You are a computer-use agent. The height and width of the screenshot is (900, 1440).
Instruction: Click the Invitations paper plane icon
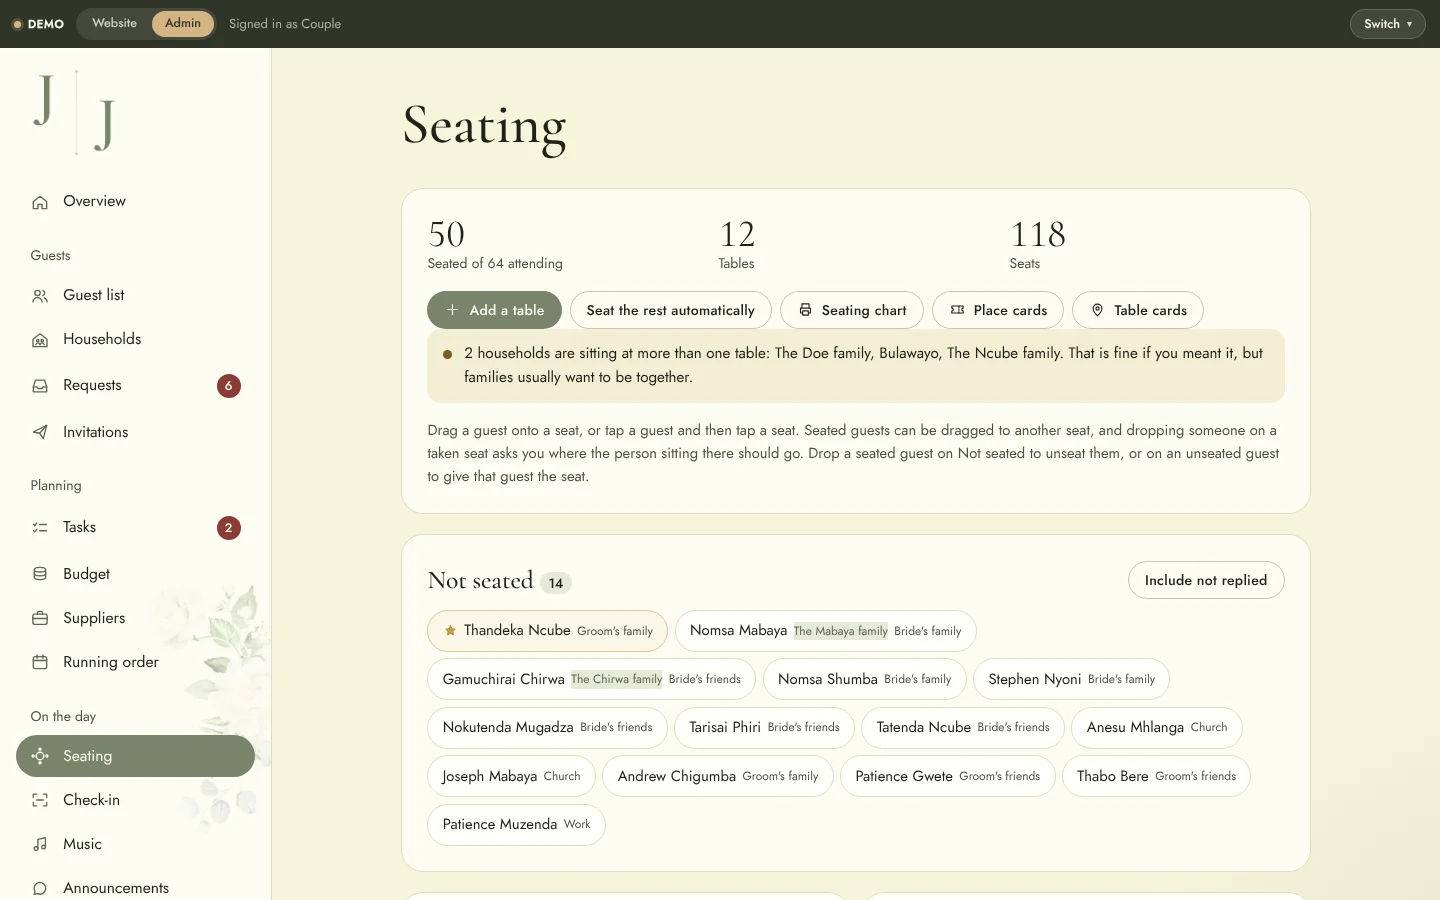point(40,433)
